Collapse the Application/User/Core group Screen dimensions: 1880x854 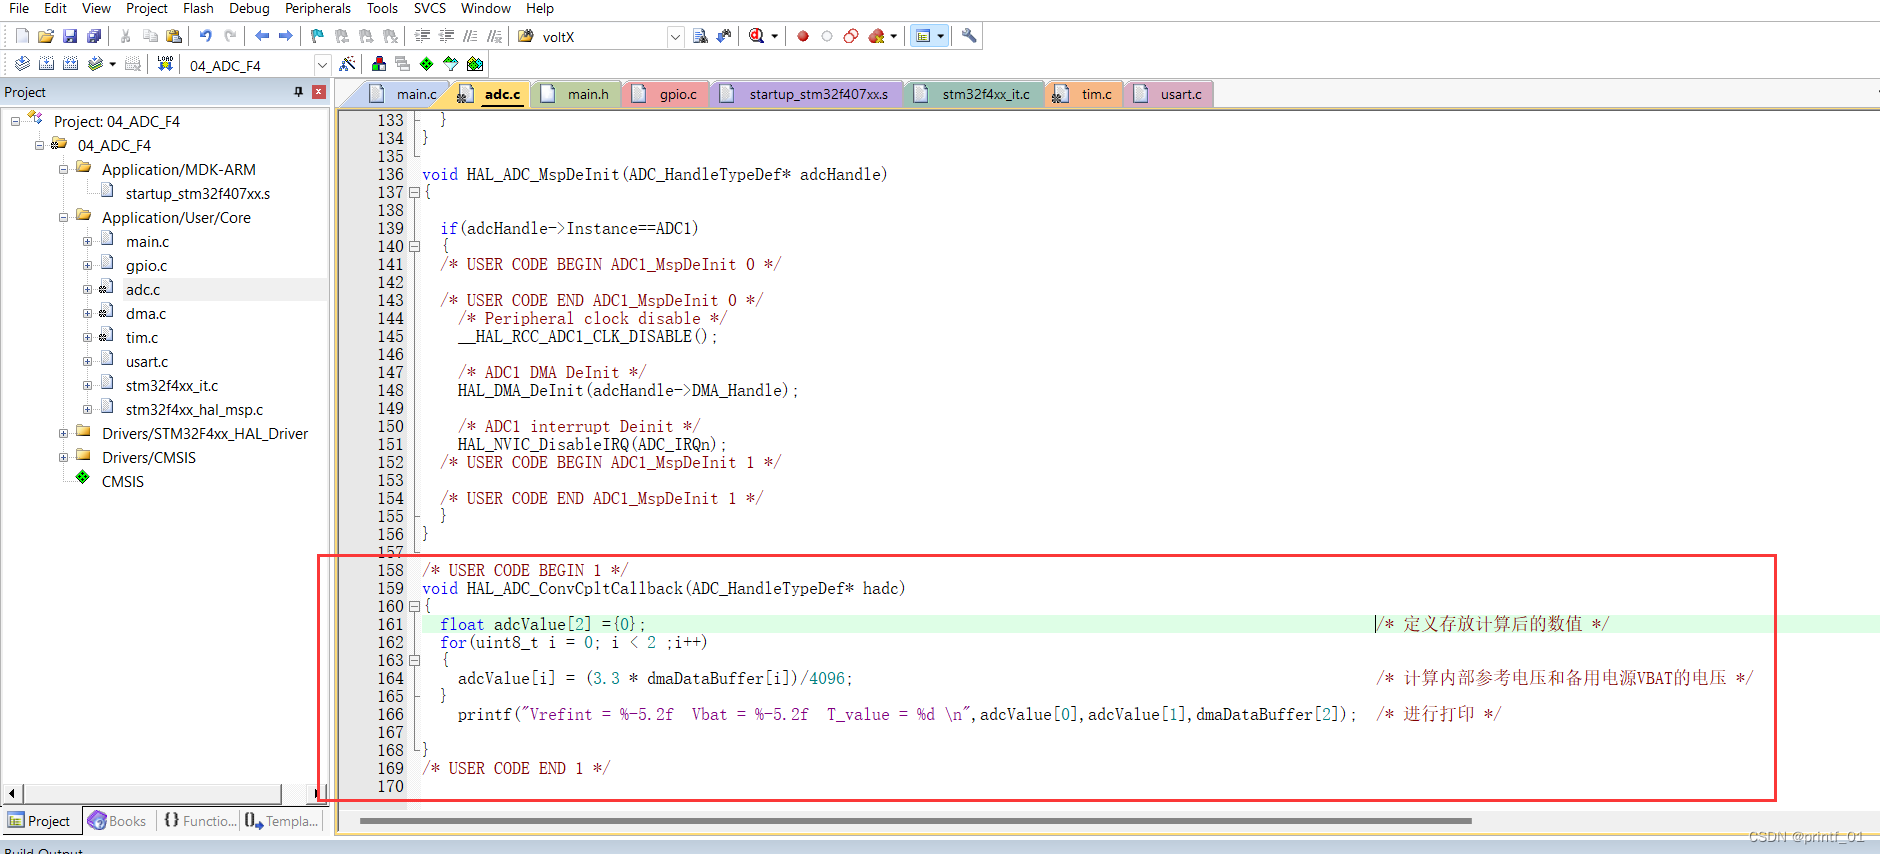pyautogui.click(x=63, y=217)
